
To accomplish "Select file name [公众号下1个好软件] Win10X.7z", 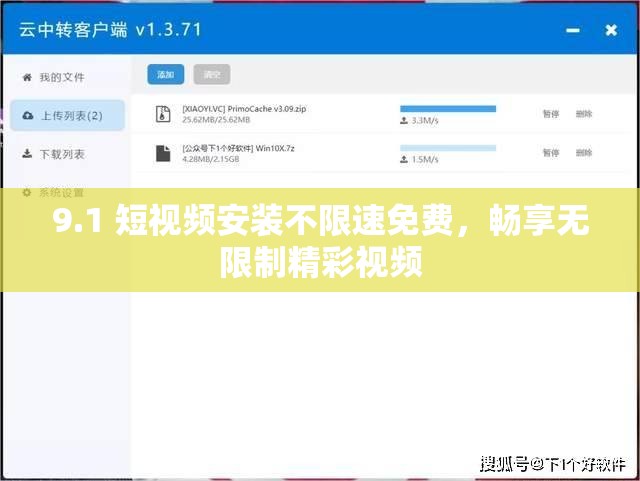I will pos(238,148).
